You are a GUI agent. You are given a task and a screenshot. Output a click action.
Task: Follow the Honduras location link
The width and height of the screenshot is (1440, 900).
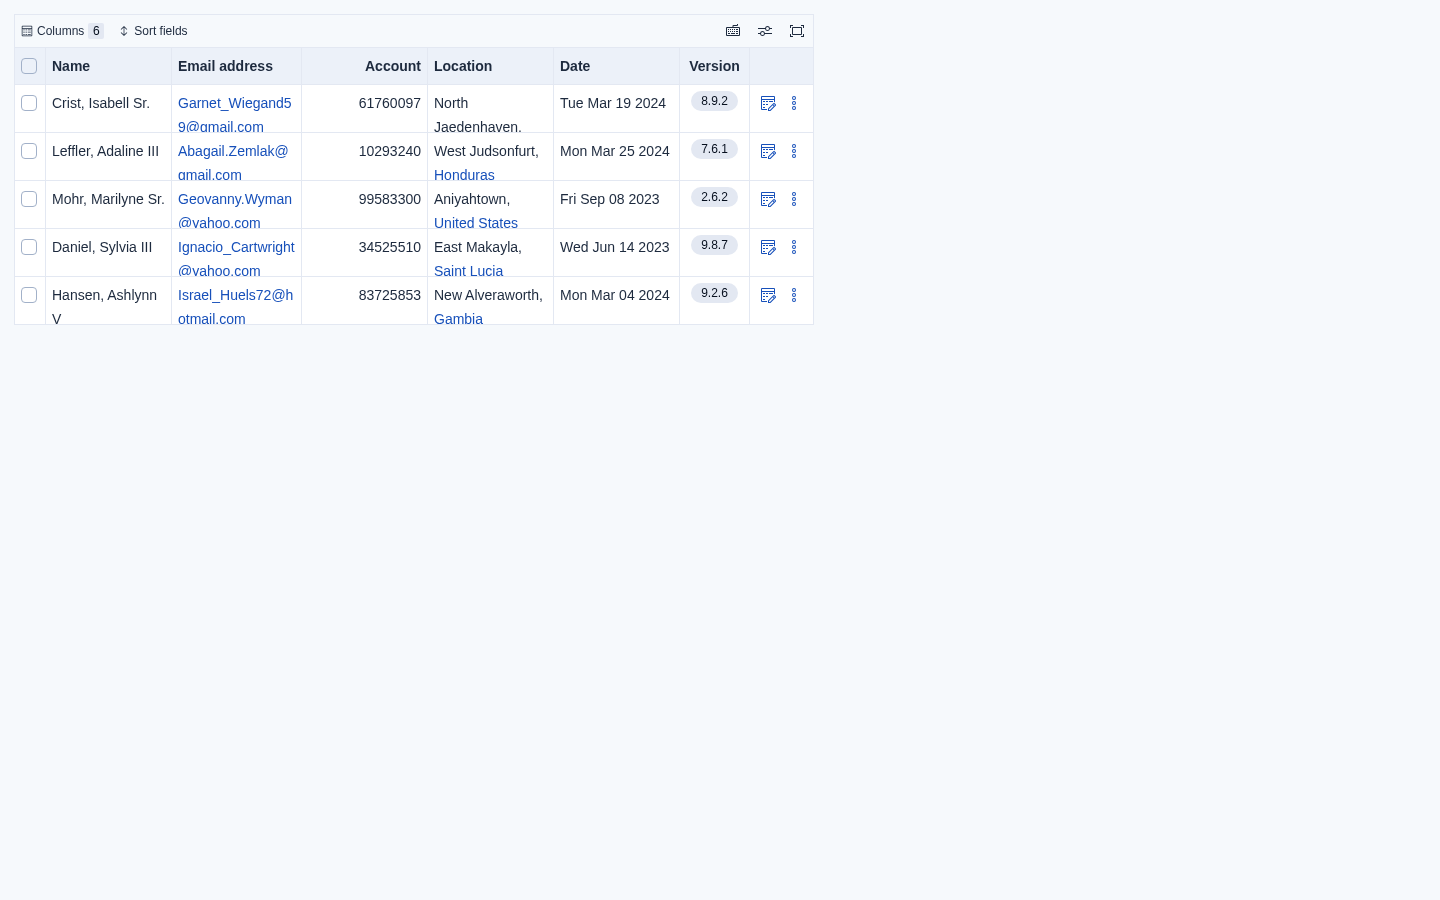(464, 175)
